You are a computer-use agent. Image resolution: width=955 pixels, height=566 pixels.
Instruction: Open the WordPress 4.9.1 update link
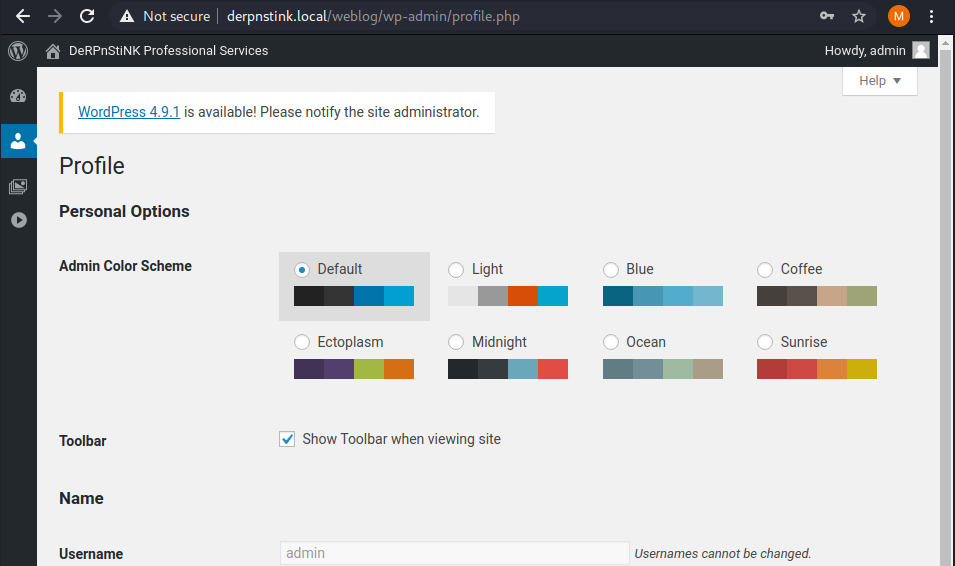coord(129,112)
